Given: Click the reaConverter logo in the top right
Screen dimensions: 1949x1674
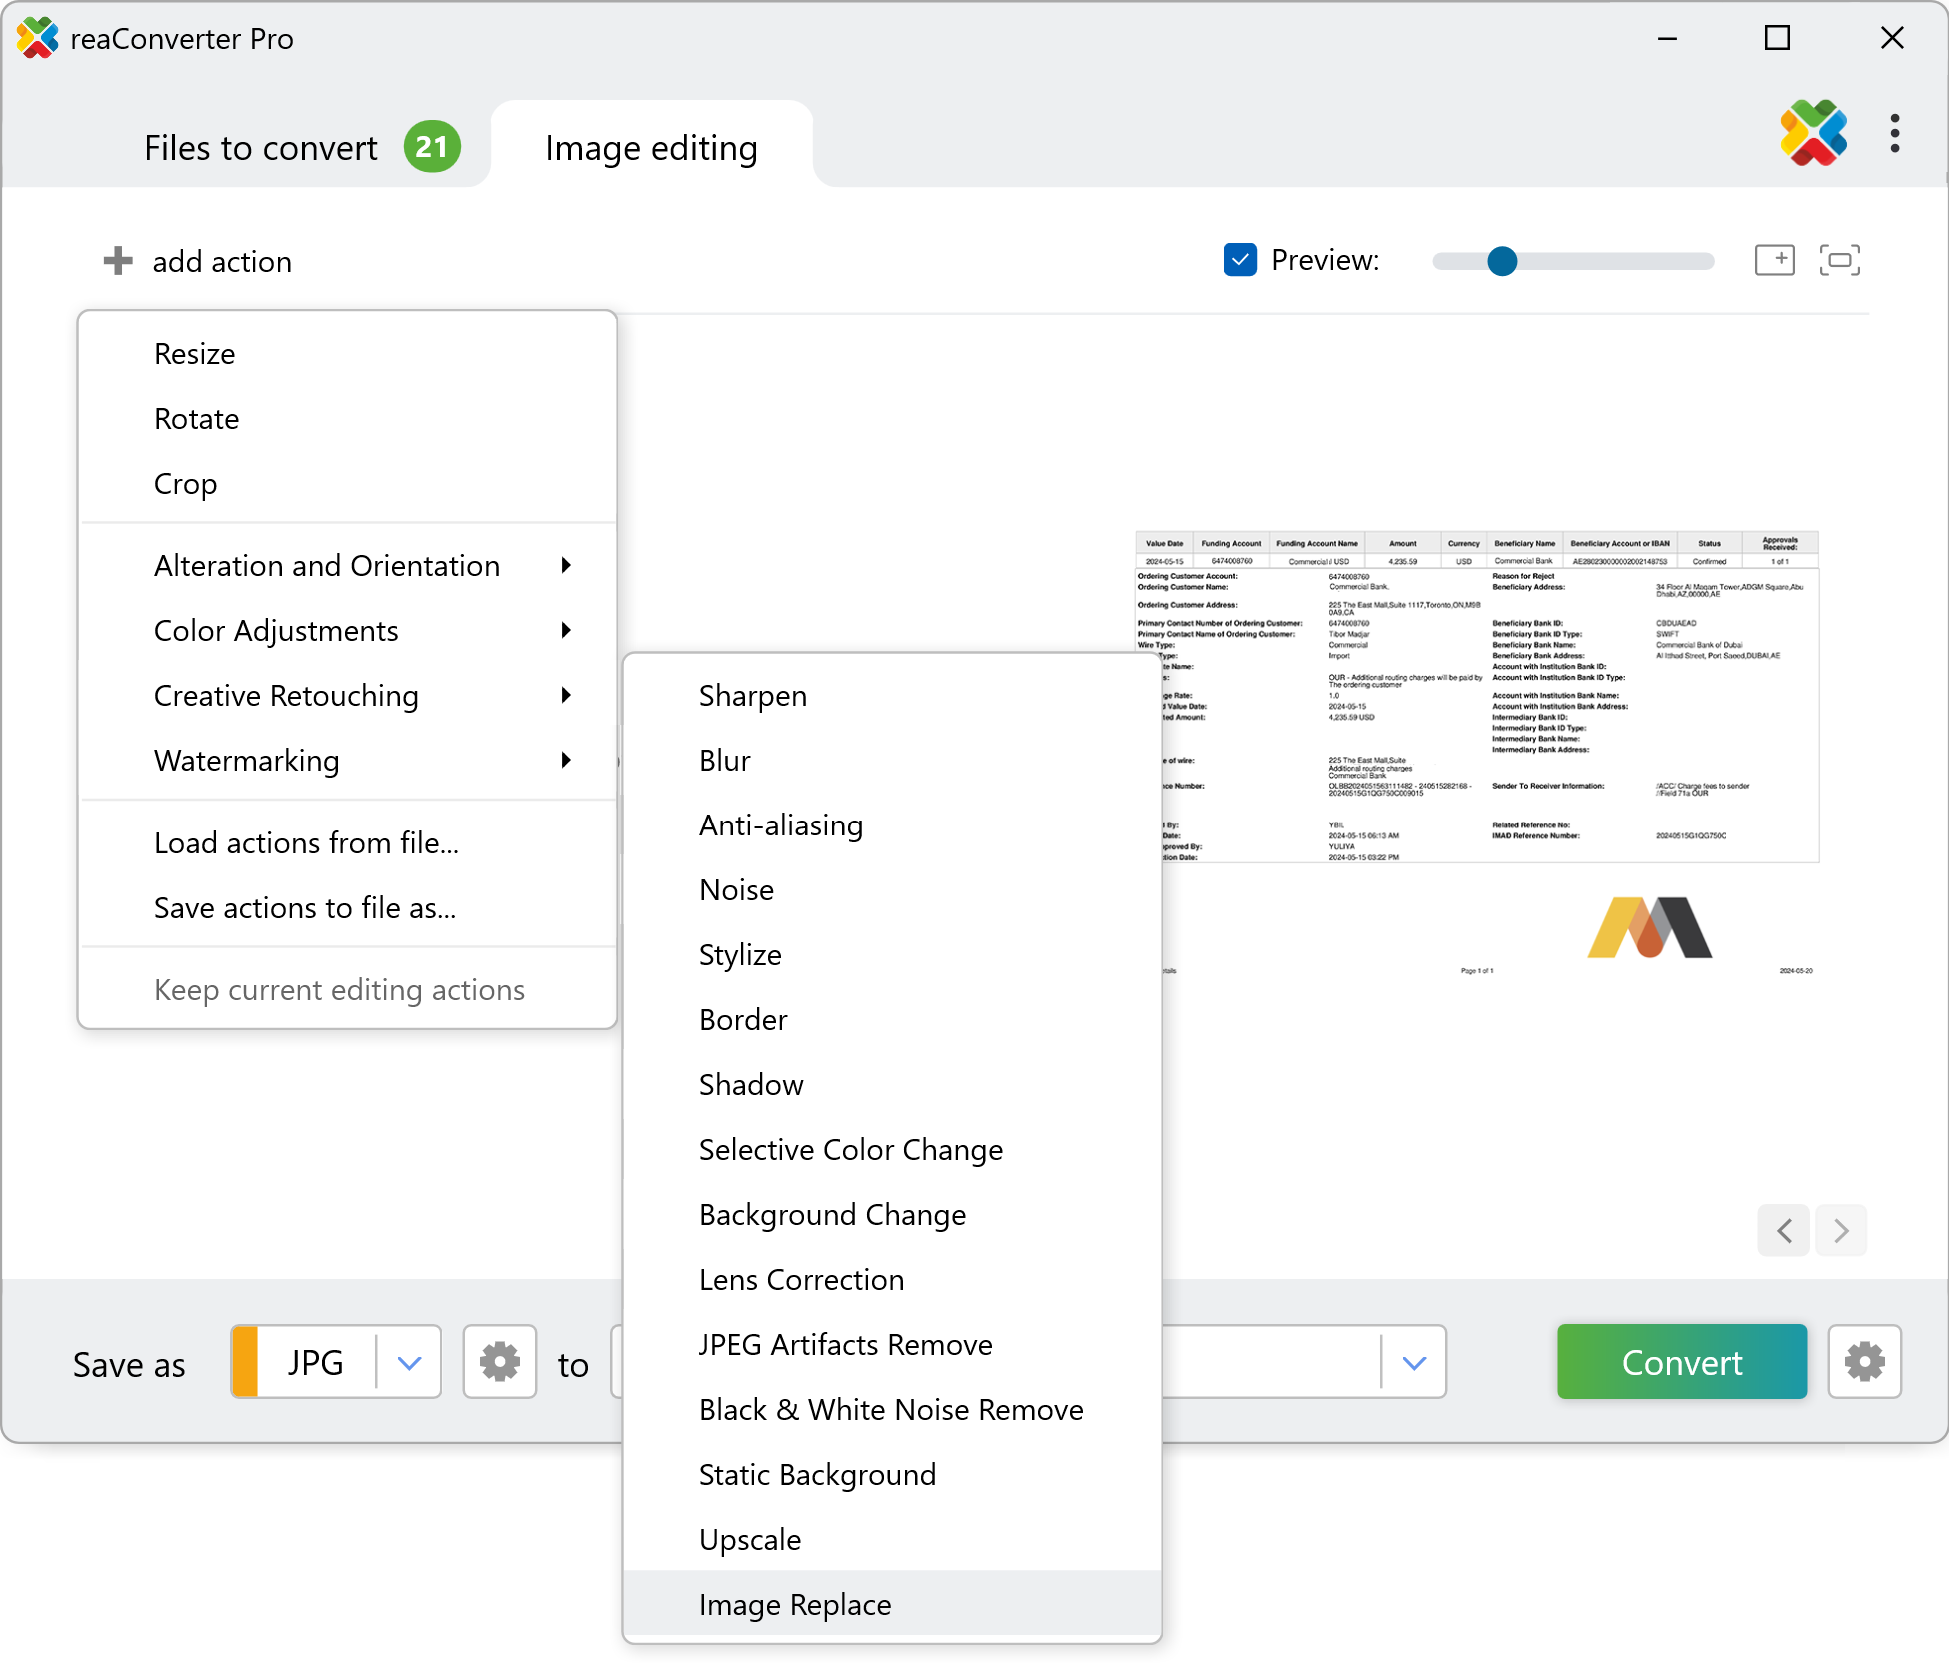Looking at the screenshot, I should click(x=1813, y=133).
